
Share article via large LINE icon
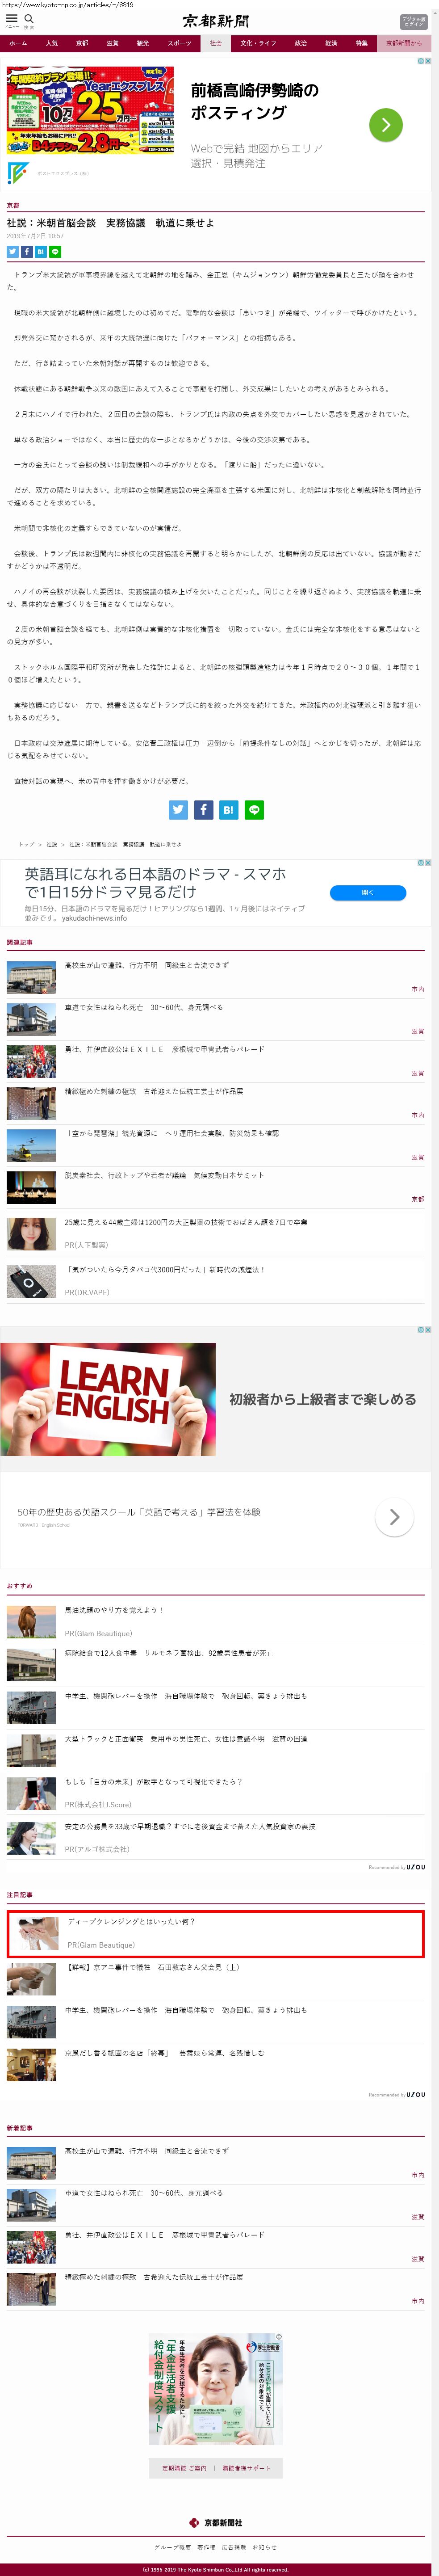coord(255,810)
